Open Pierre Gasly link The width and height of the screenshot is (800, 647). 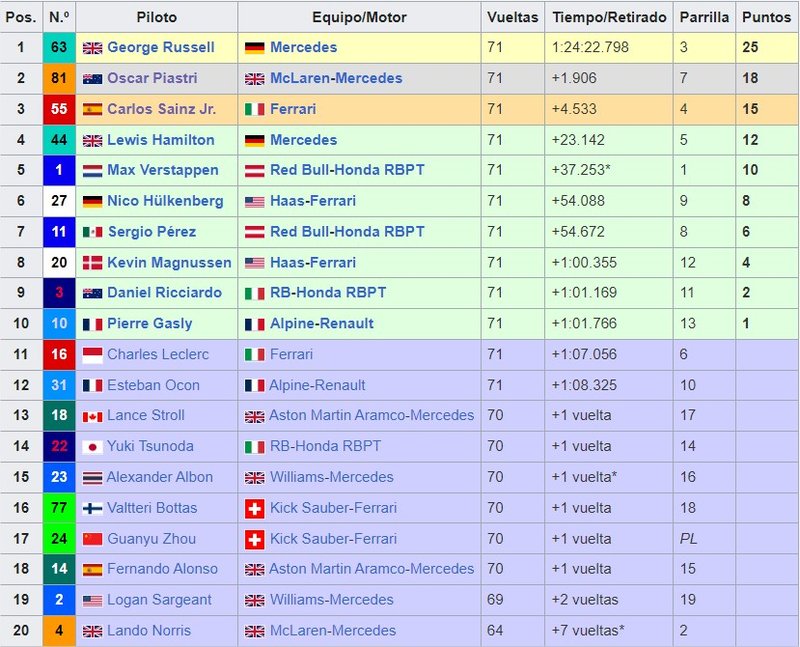(x=149, y=323)
